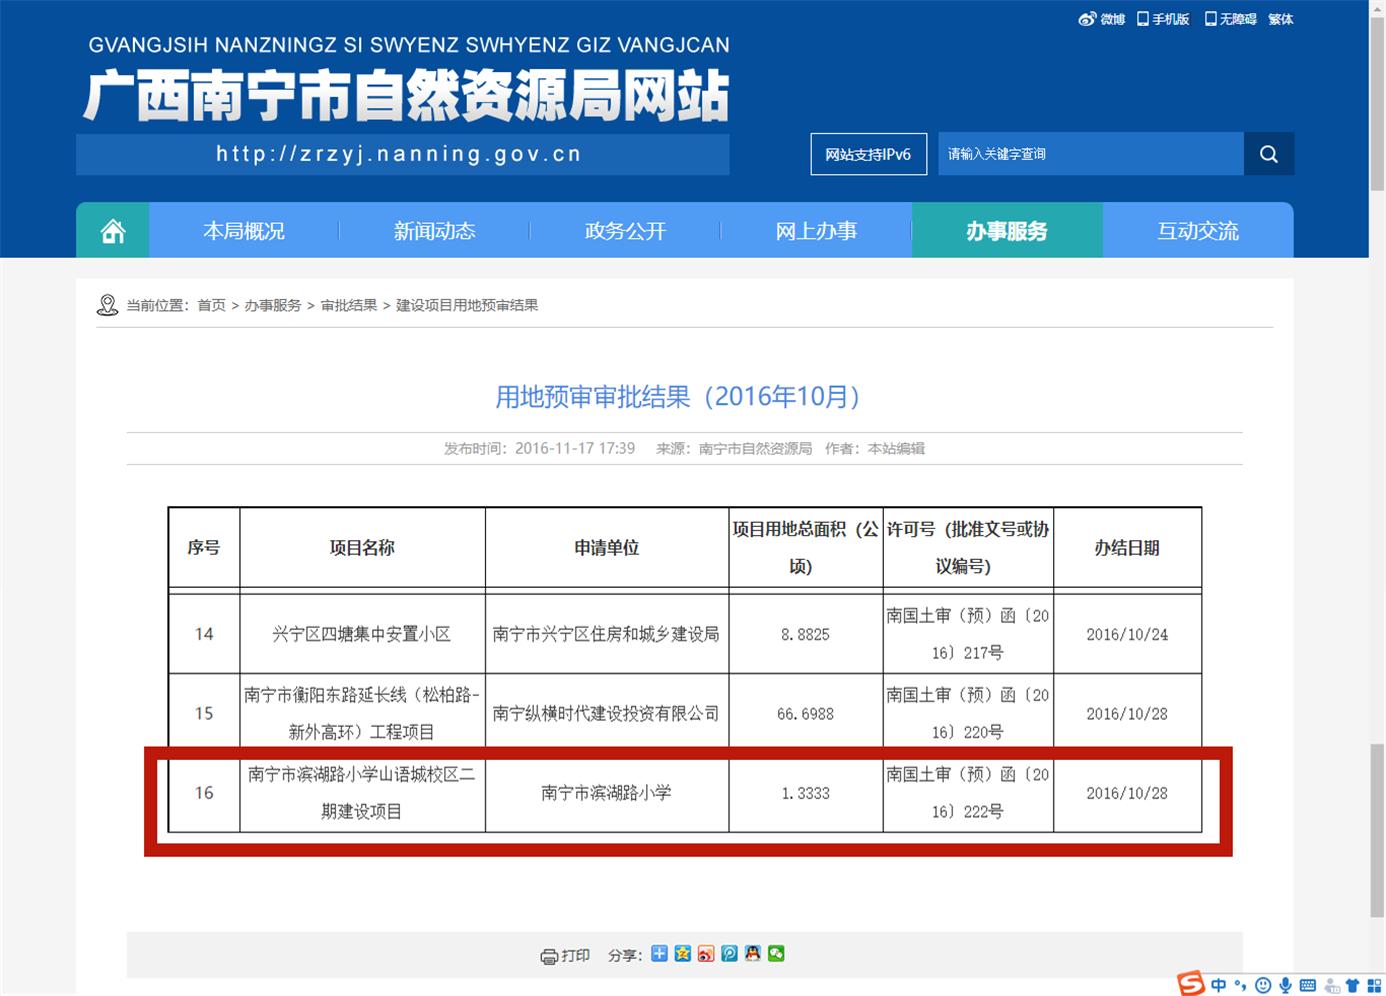Screen dimensions: 1386x996
Task: Expand the 办事服务 navigation menu
Action: [1006, 230]
